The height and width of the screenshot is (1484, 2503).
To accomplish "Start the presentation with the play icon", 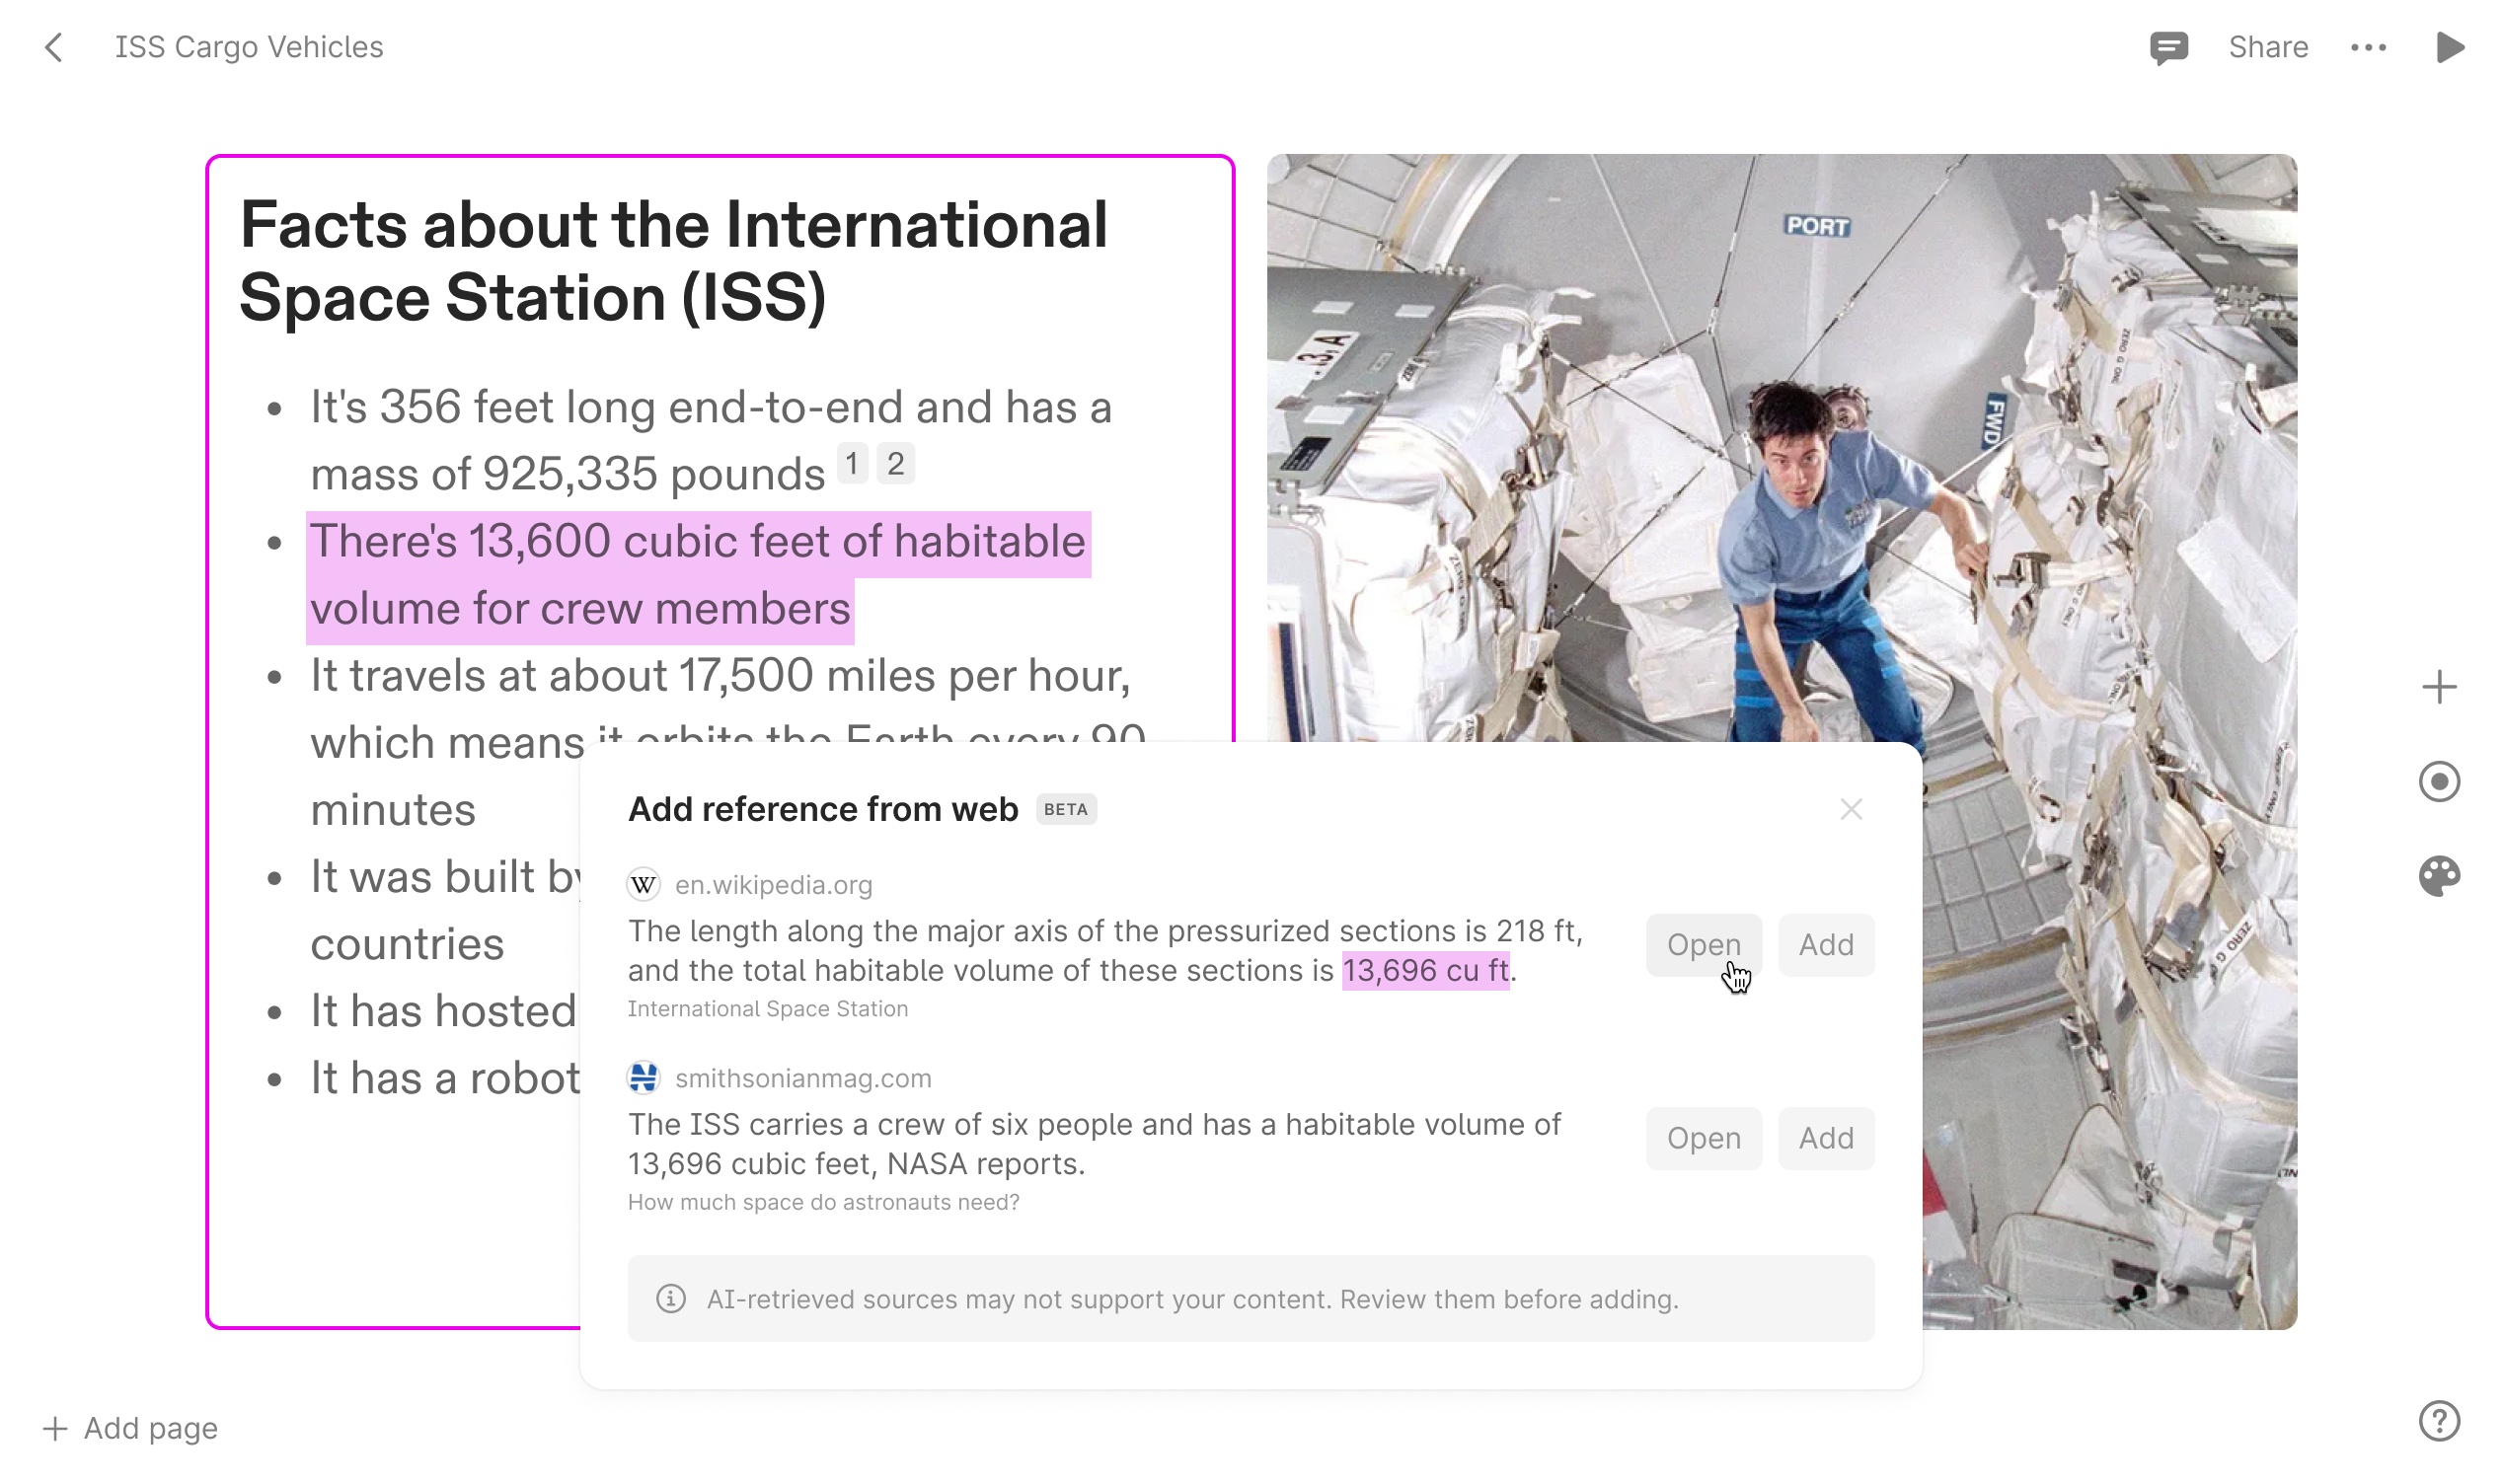I will pos(2449,47).
